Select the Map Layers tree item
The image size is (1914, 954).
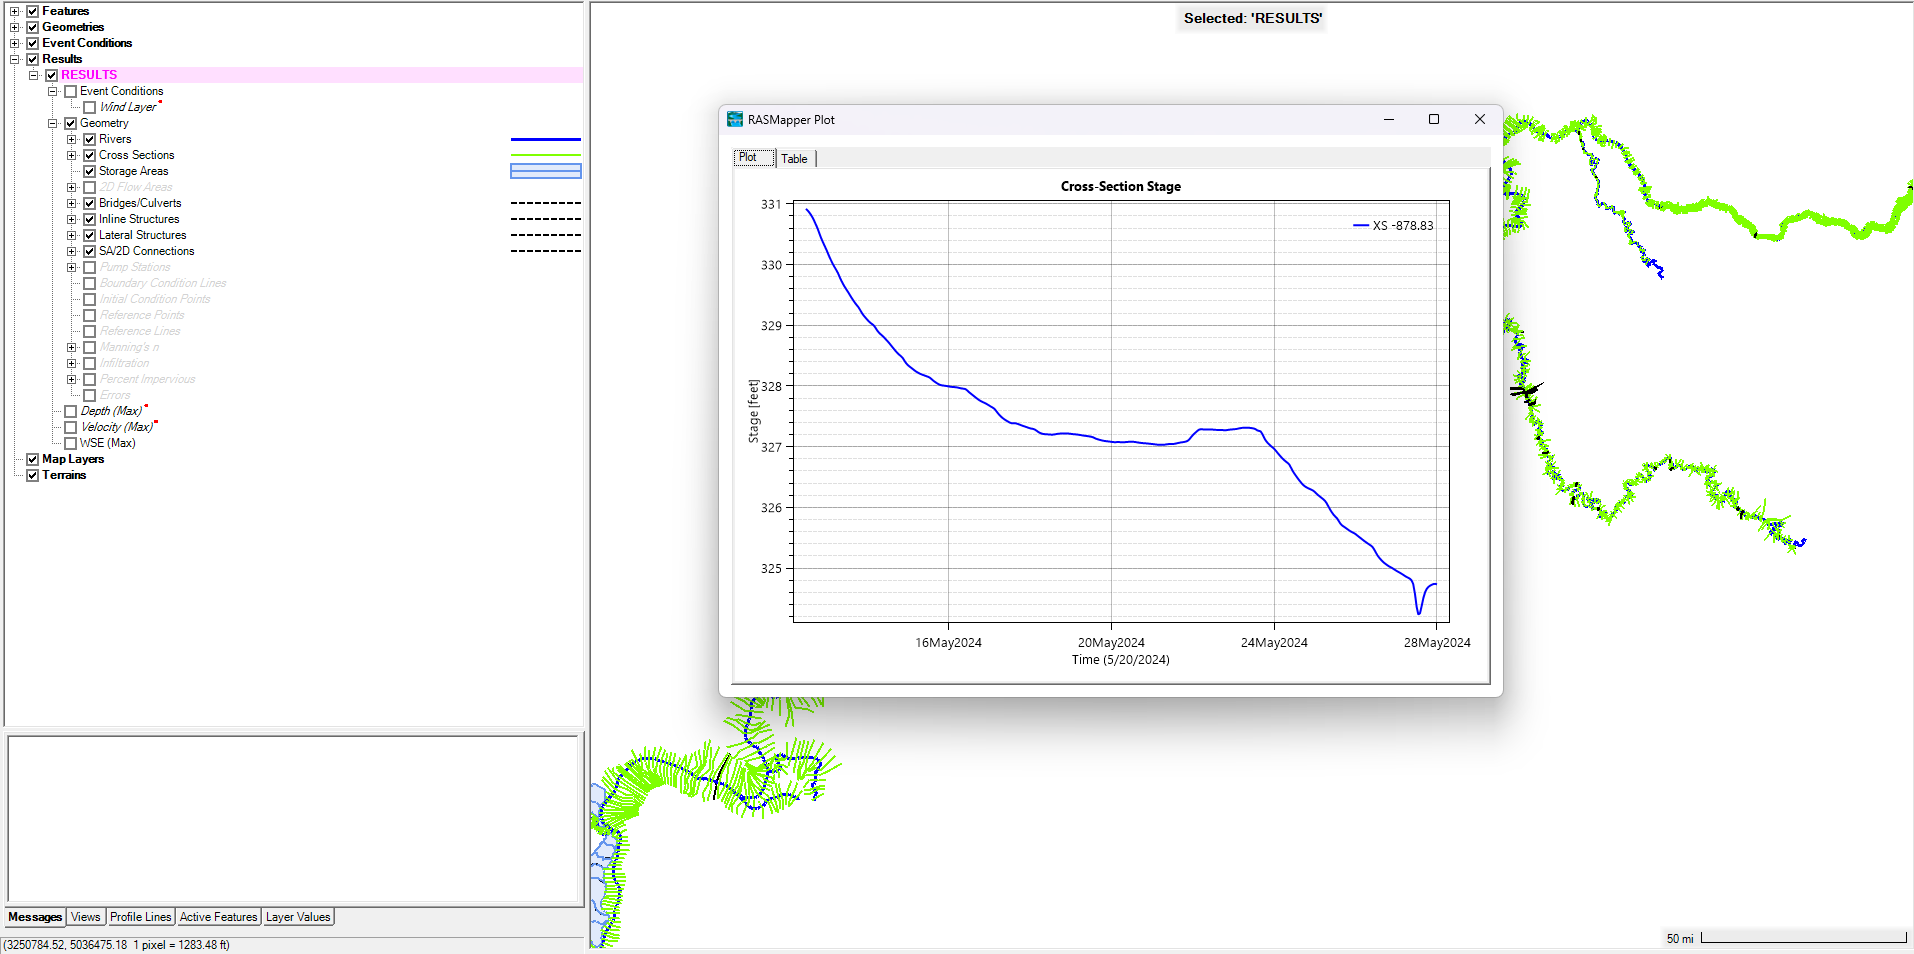pyautogui.click(x=73, y=459)
